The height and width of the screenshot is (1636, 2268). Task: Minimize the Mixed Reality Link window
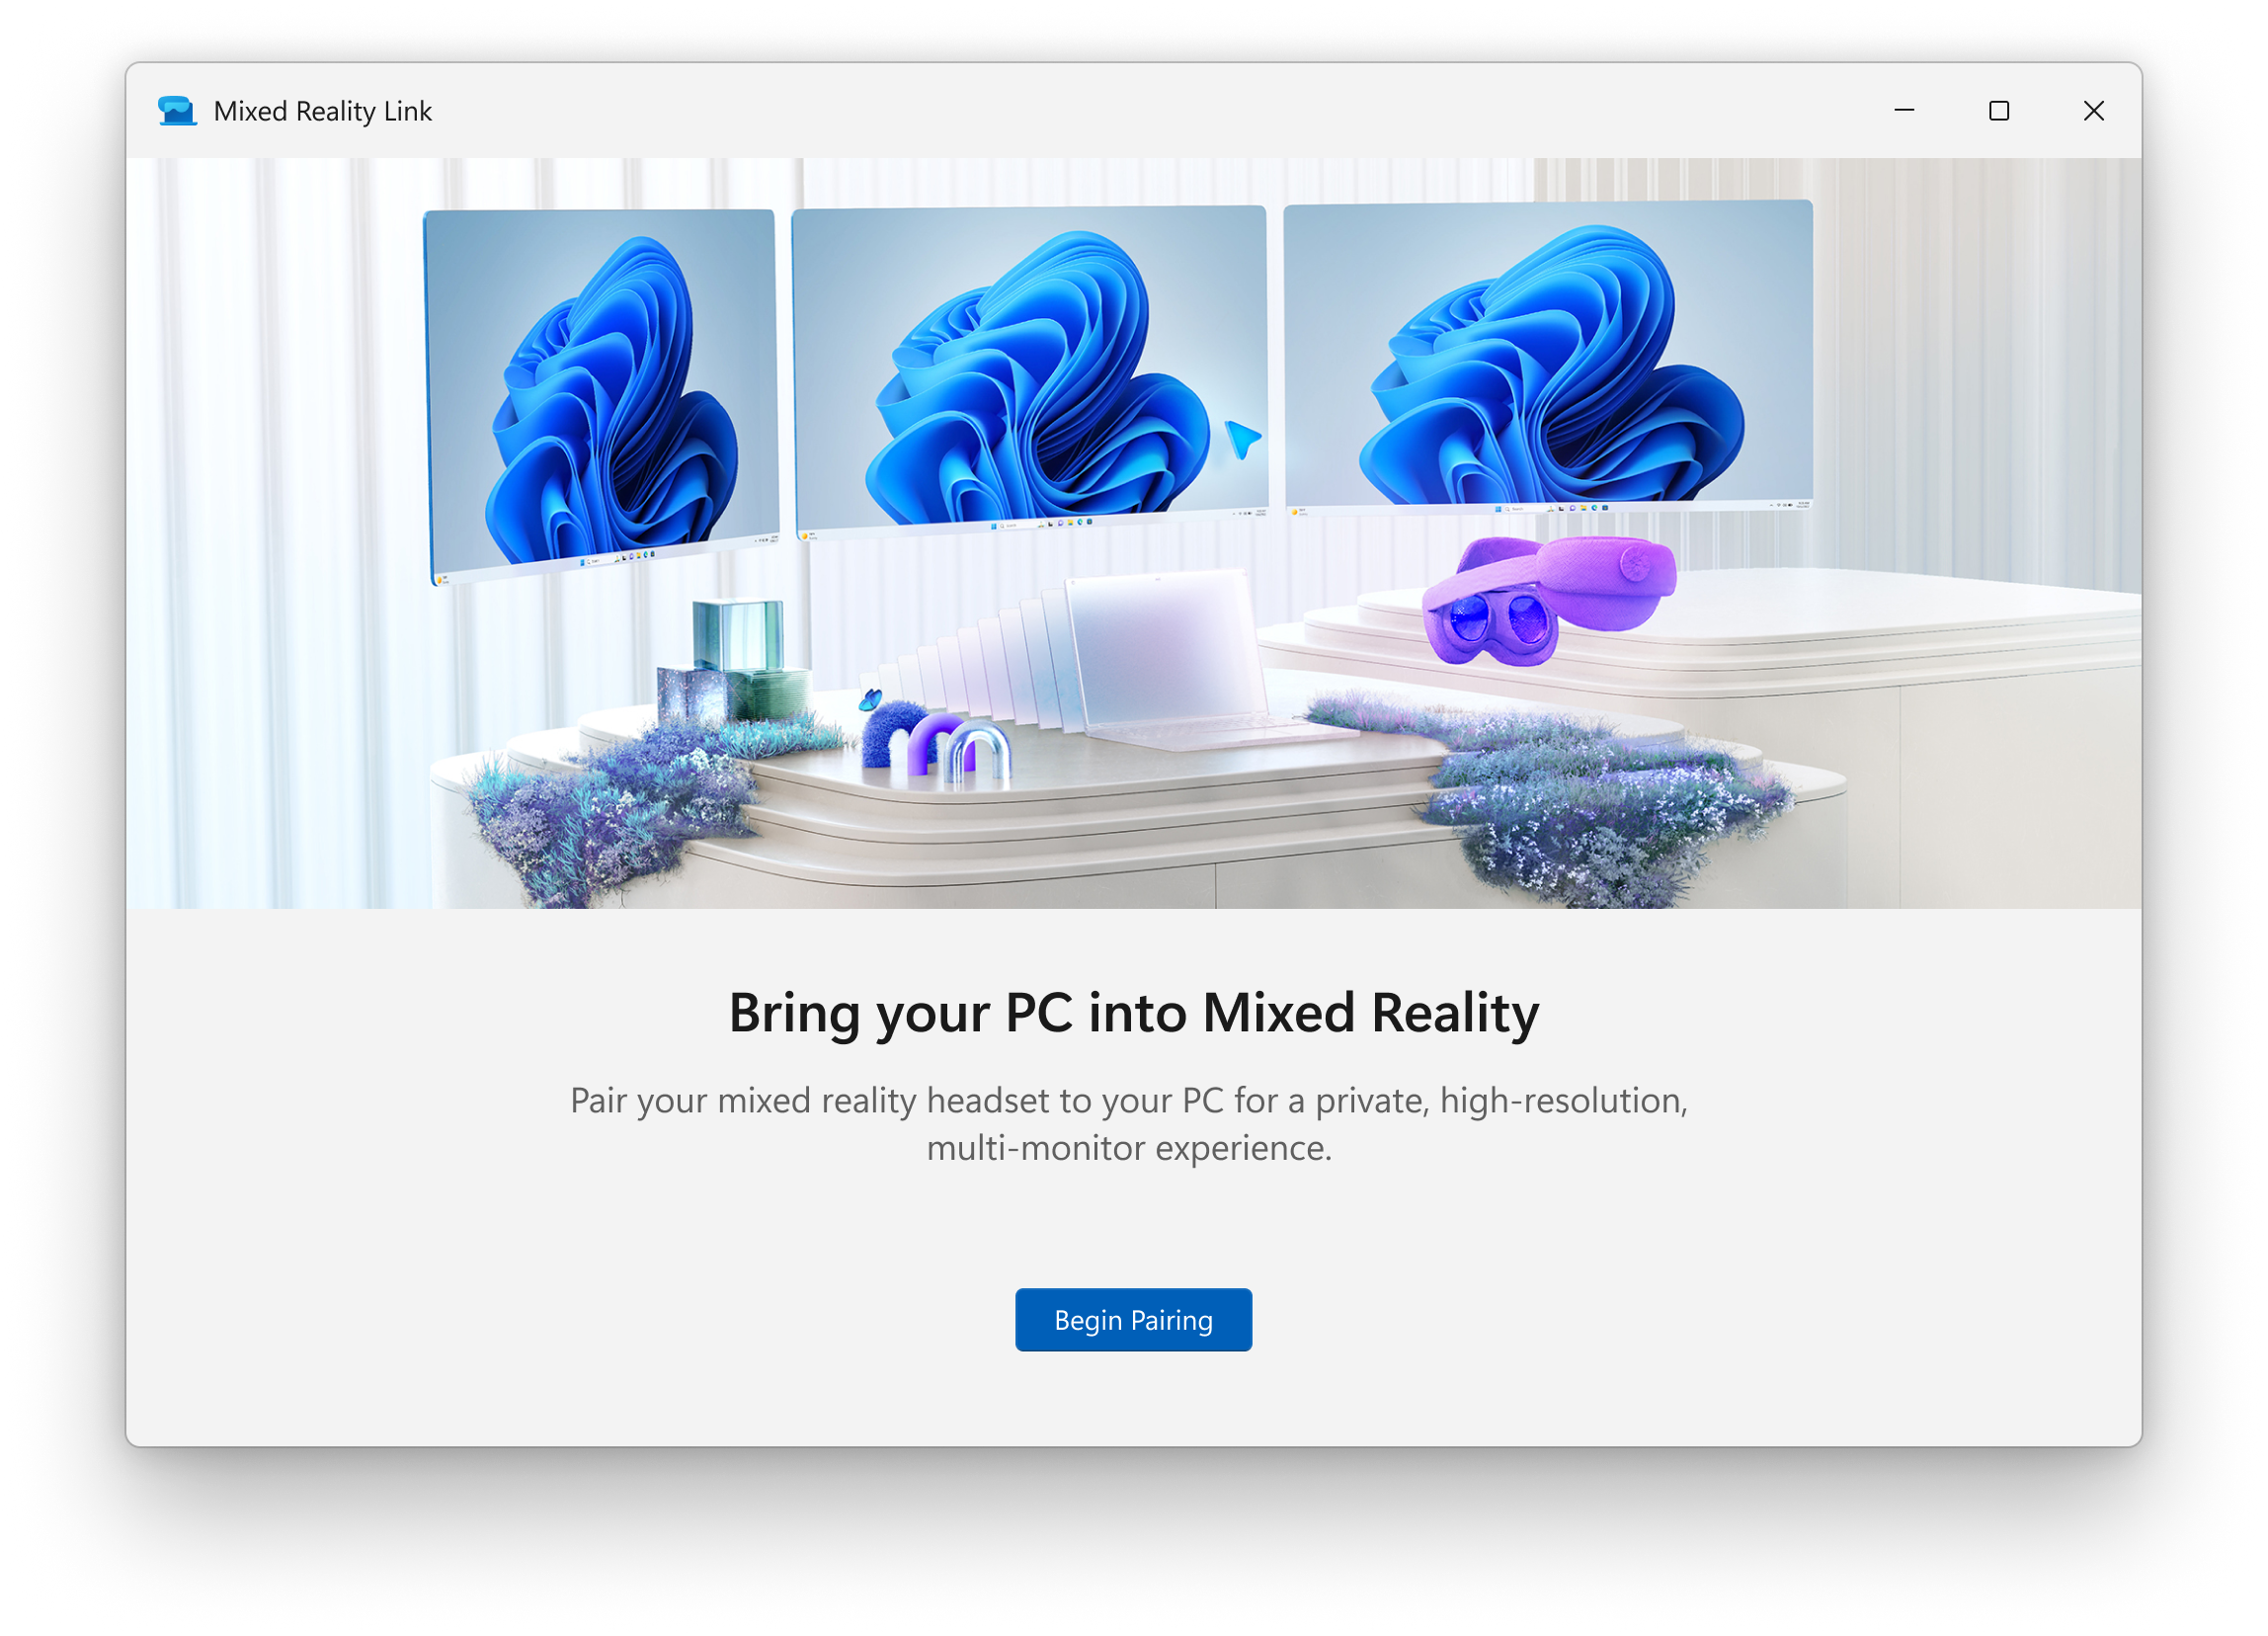(1904, 110)
